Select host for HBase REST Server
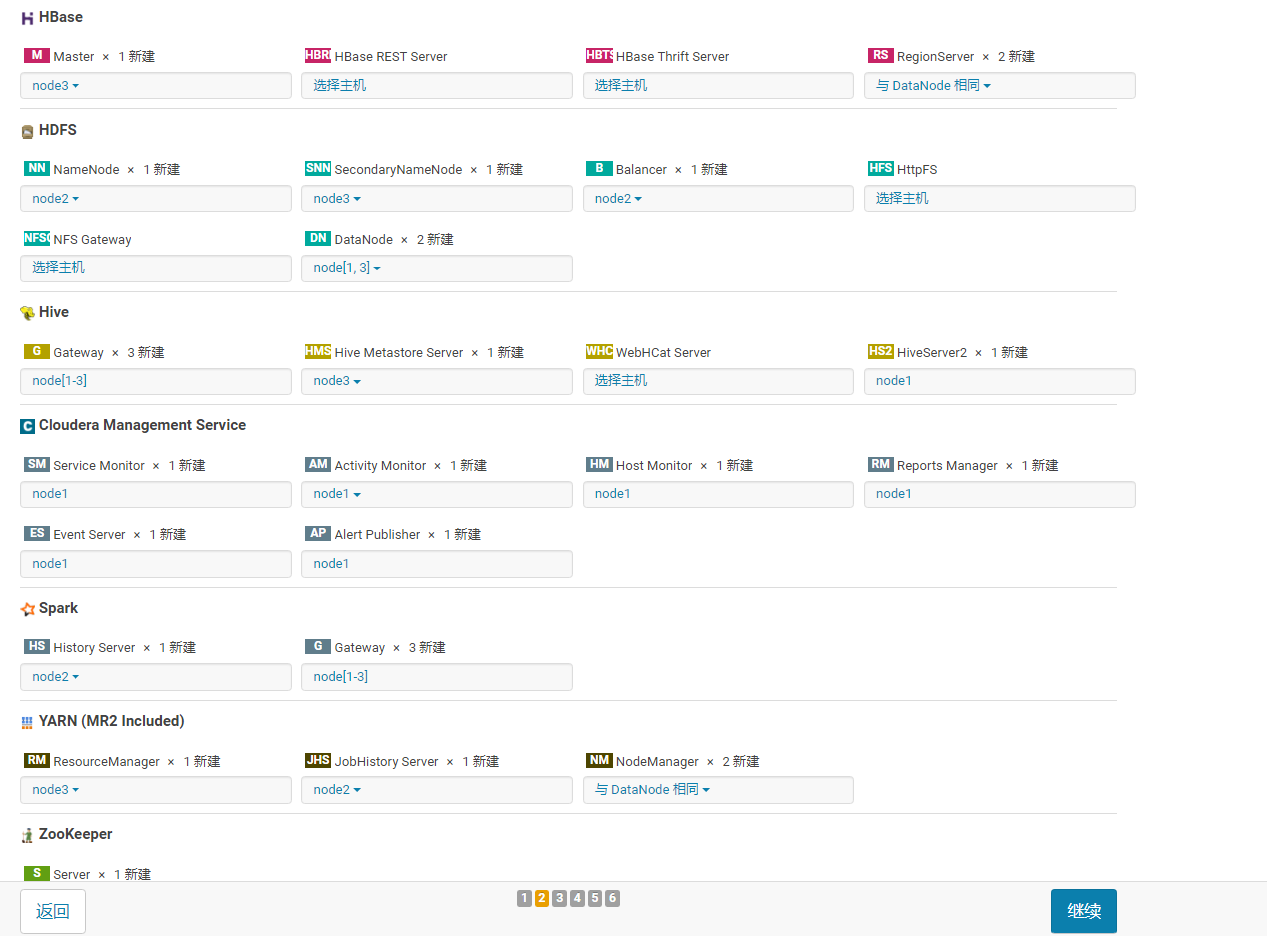The image size is (1267, 936). coord(437,86)
